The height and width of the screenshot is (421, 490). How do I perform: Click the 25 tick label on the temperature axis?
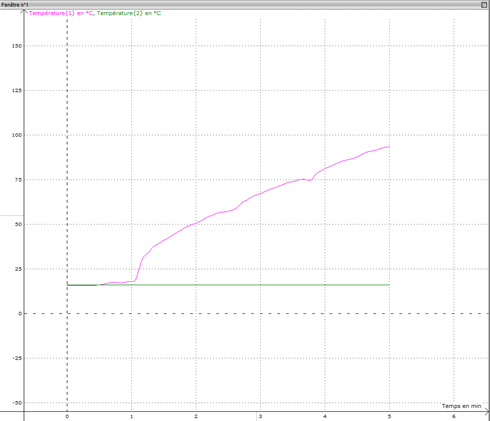18,269
